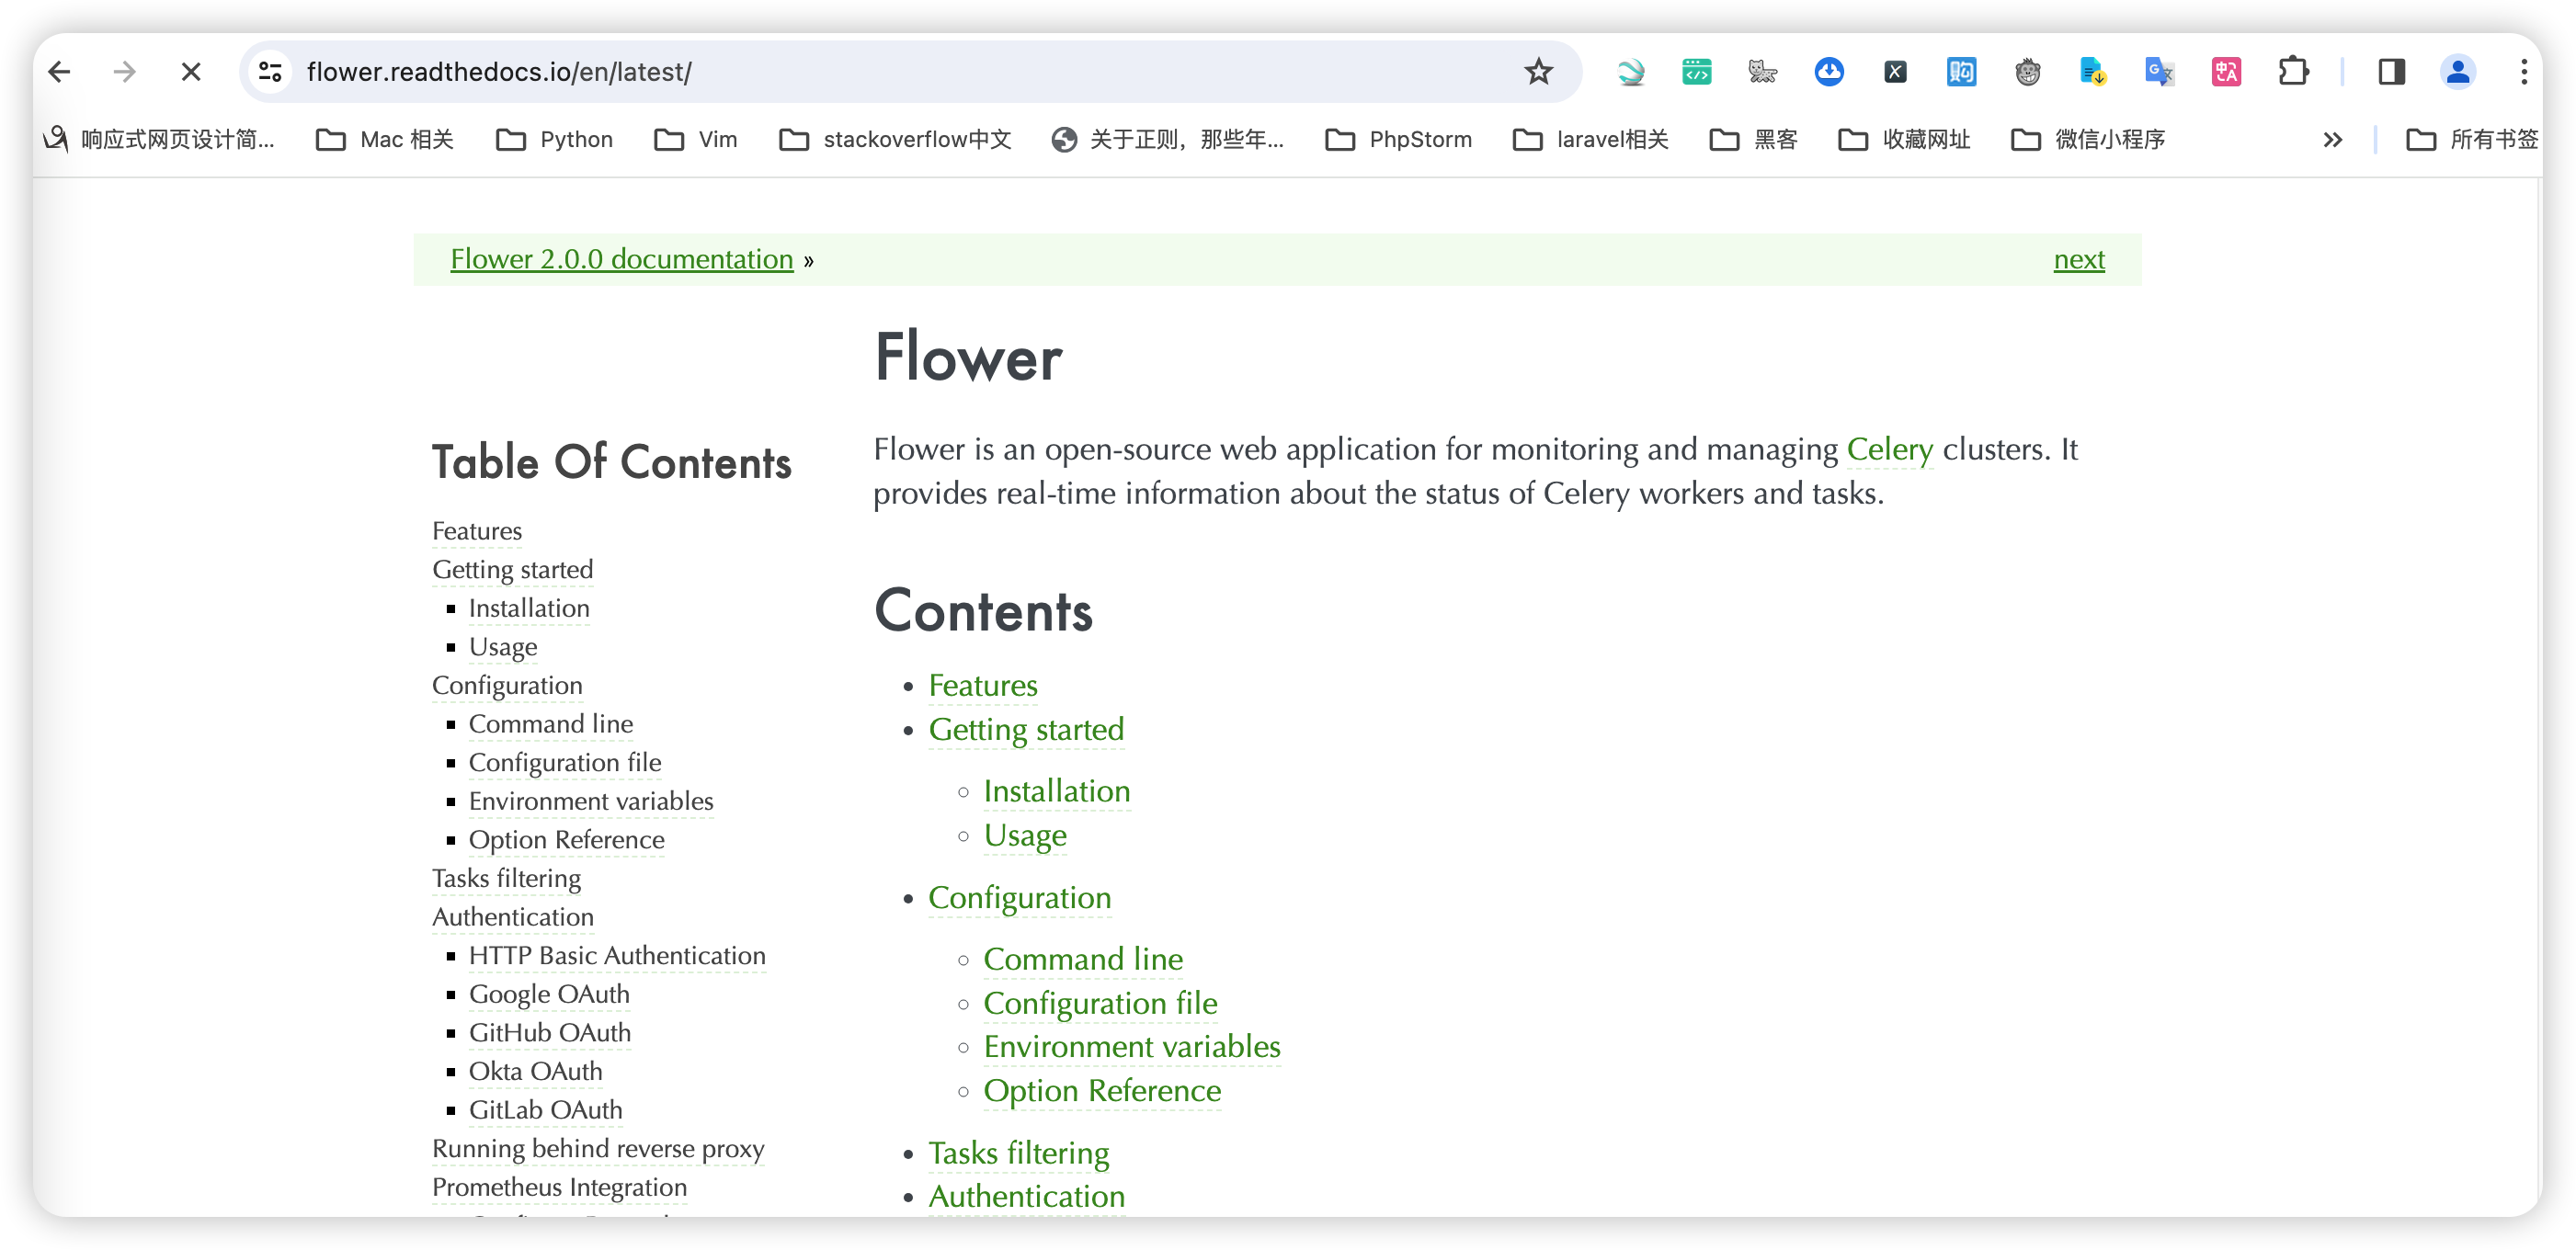This screenshot has height=1250, width=2576.
Task: Open Prometheus Integration in the sidebar
Action: click(559, 1187)
